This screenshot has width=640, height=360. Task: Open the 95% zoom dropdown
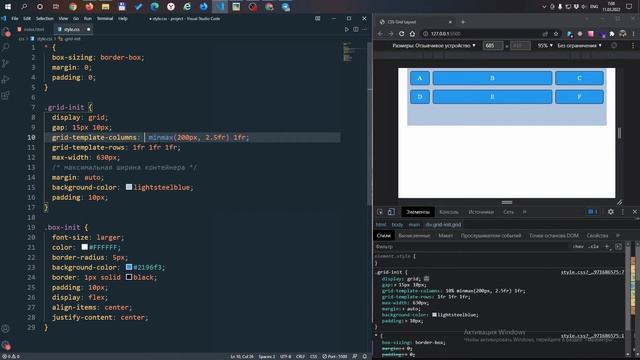(545, 46)
